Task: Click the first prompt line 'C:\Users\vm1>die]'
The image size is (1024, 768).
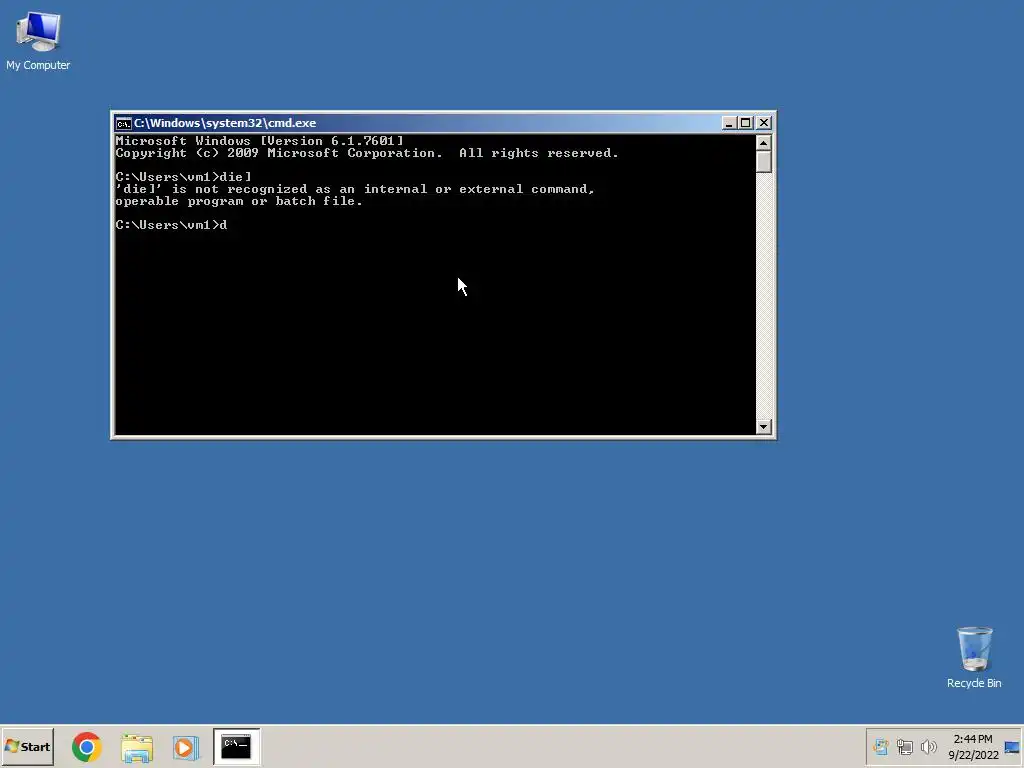Action: (x=184, y=177)
